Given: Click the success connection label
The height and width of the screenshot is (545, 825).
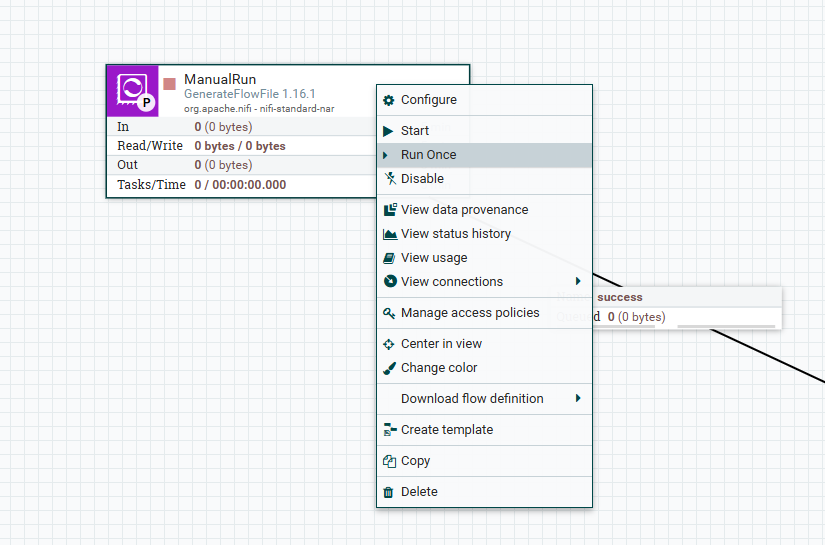Looking at the screenshot, I should coord(620,297).
